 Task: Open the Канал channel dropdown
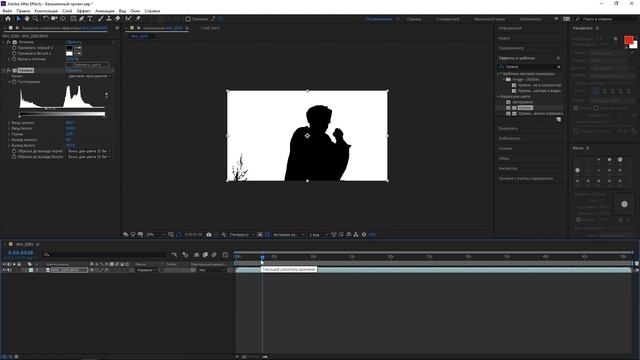89,76
